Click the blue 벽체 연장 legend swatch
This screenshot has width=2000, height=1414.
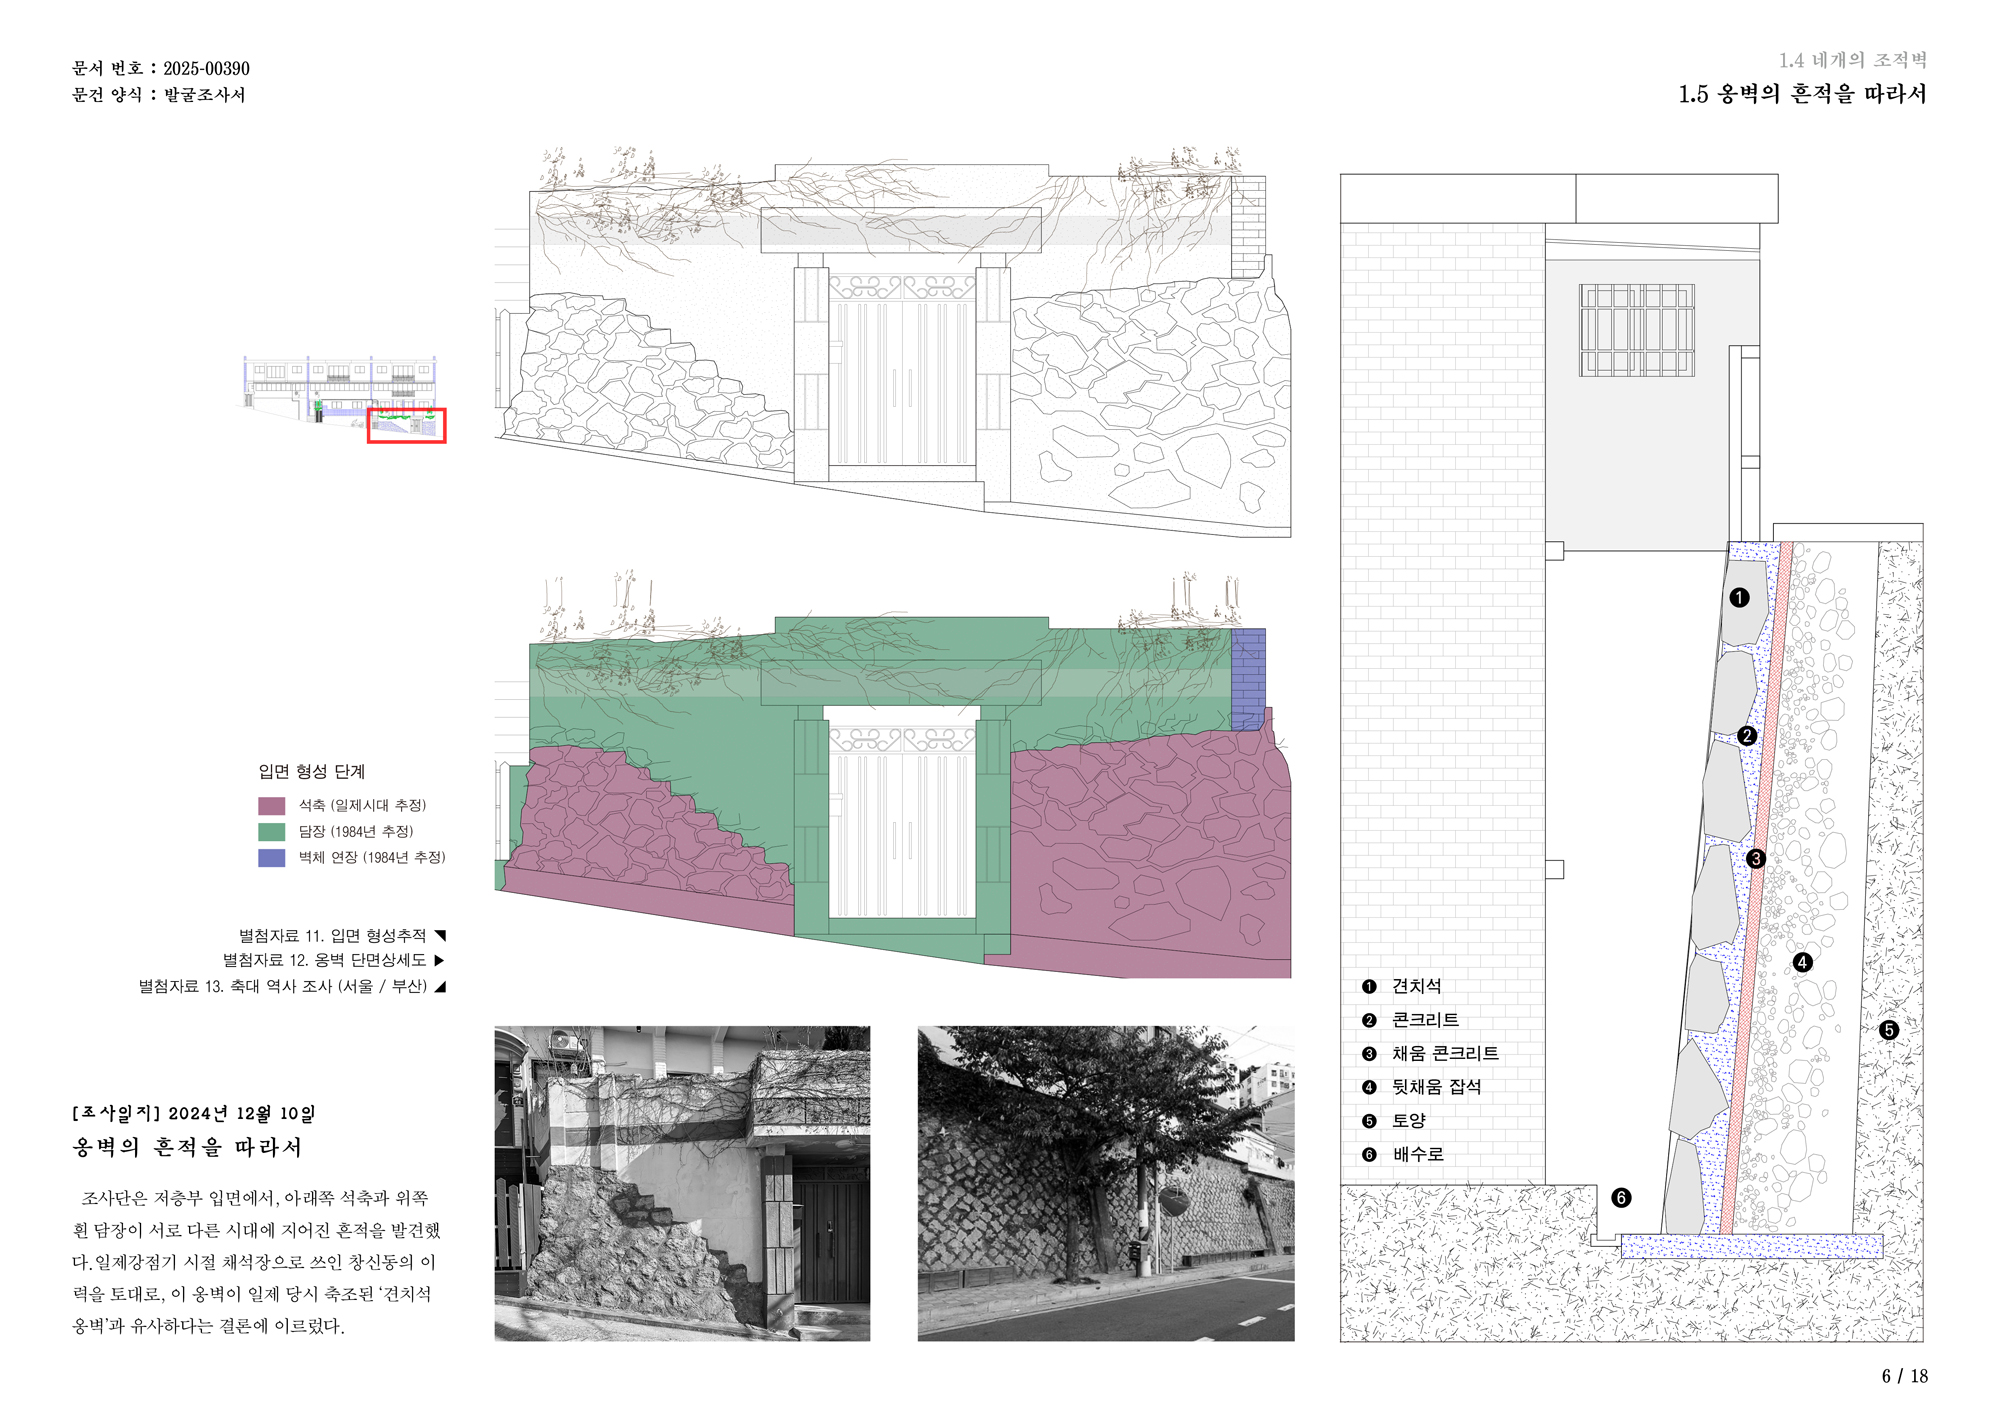(271, 858)
